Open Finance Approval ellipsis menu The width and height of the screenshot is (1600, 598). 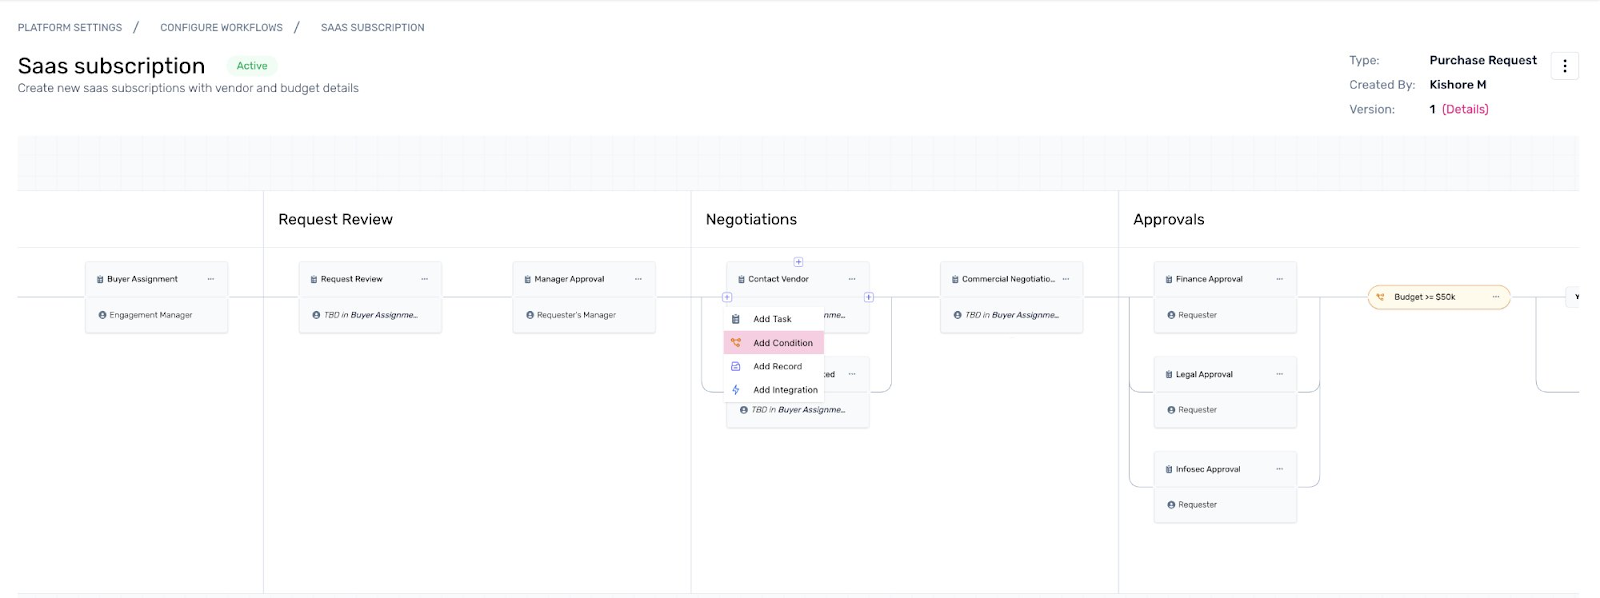pos(1279,279)
